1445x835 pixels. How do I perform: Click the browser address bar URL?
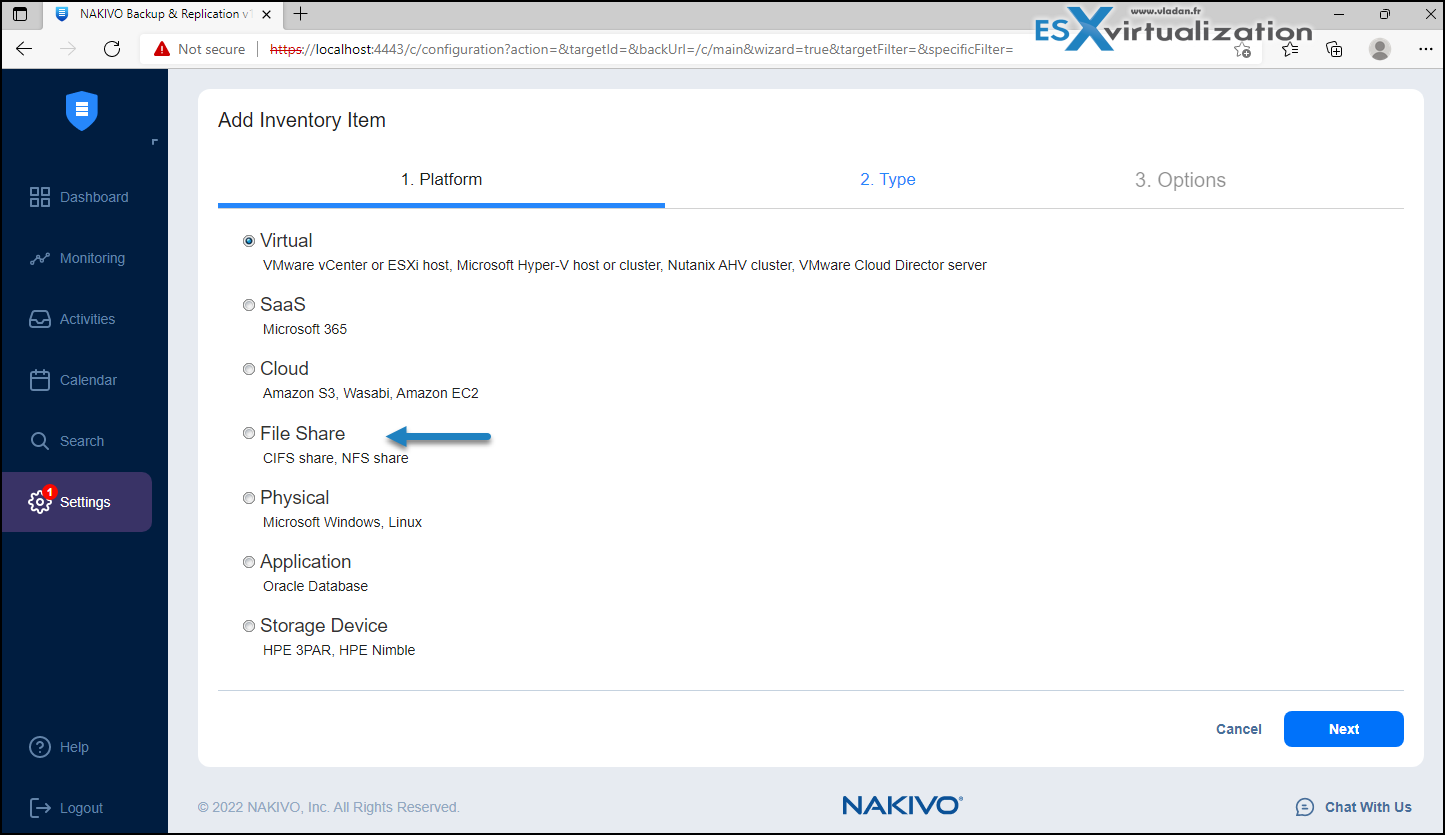click(641, 49)
